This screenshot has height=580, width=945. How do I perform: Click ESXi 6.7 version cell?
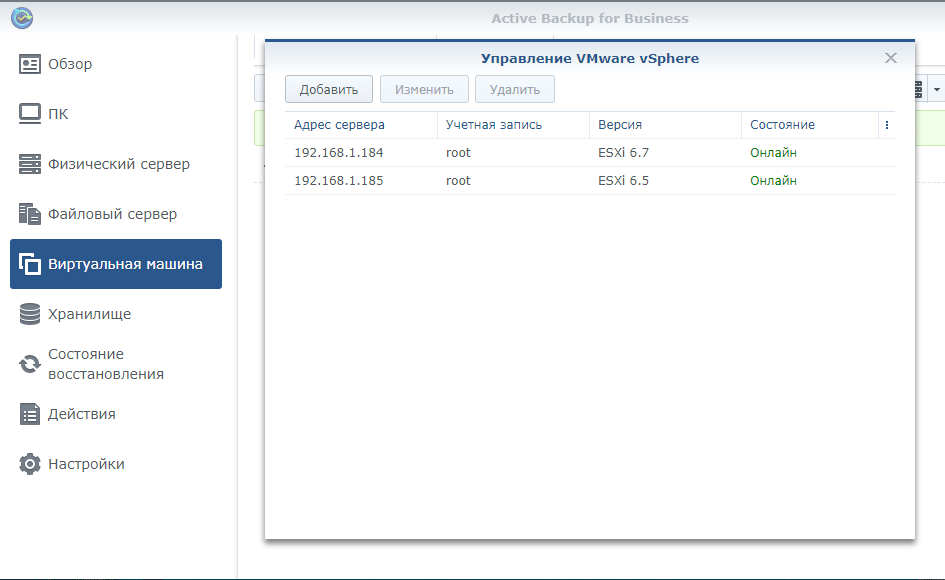(623, 153)
